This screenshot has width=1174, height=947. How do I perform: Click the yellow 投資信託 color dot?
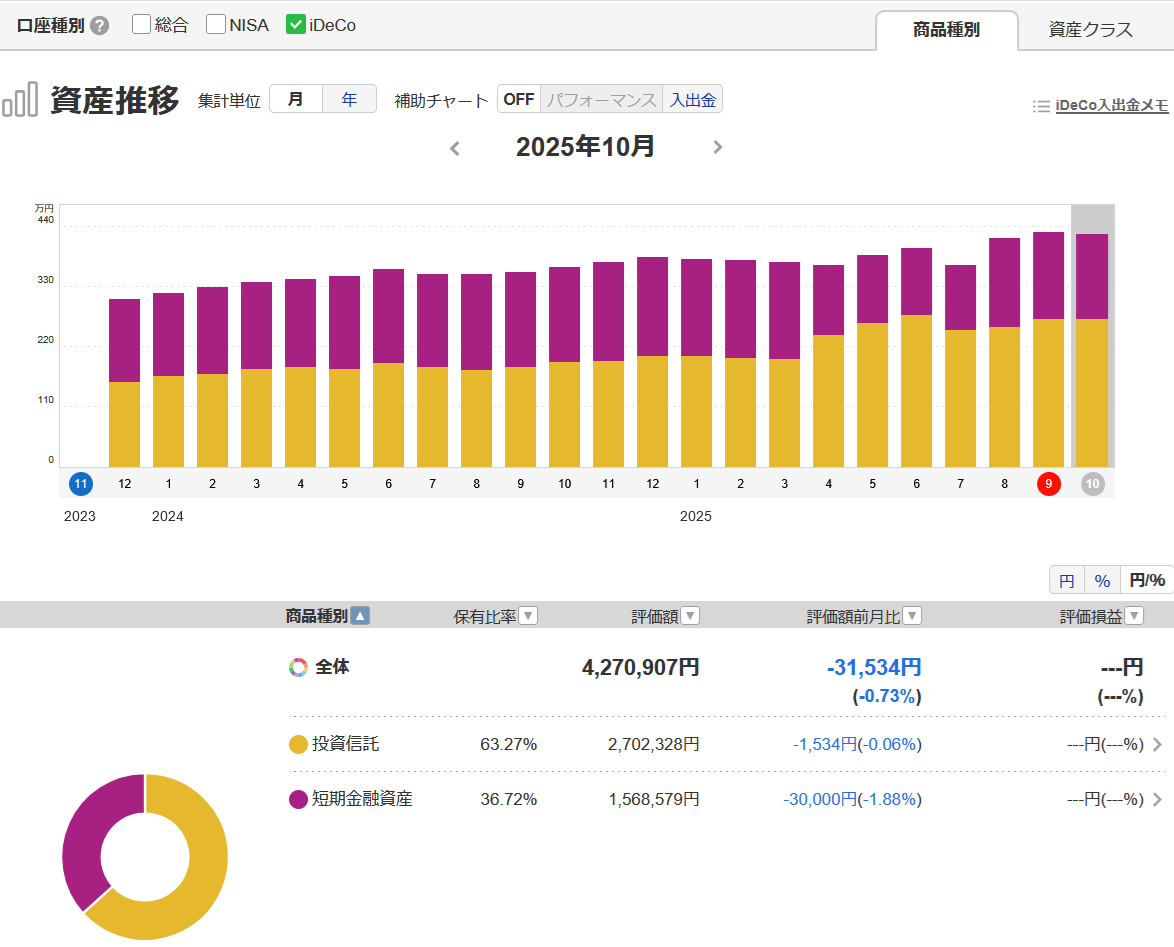(298, 744)
